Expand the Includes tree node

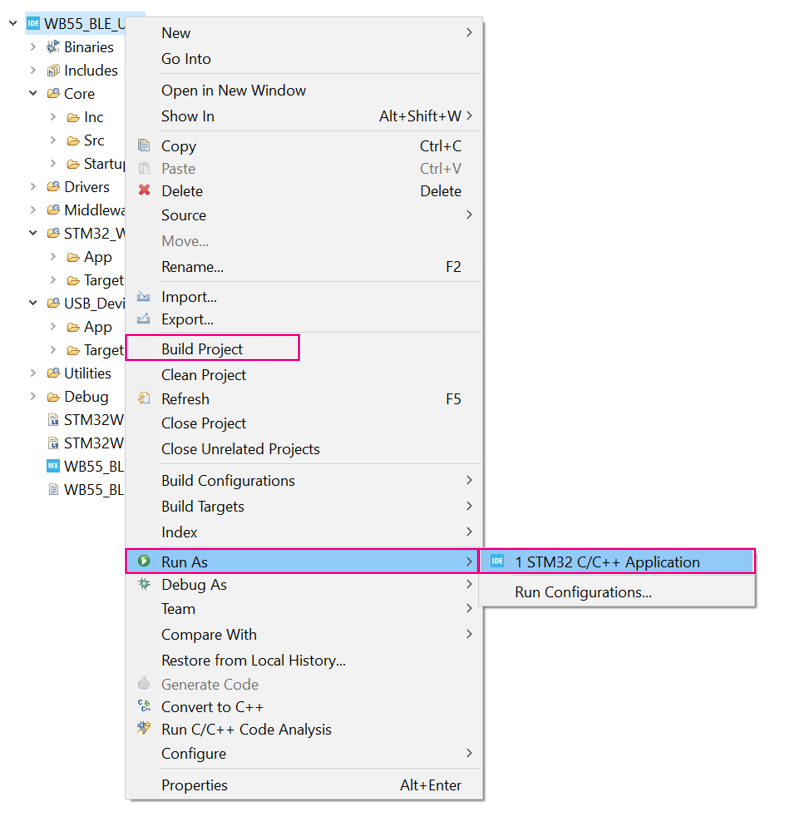click(x=33, y=71)
